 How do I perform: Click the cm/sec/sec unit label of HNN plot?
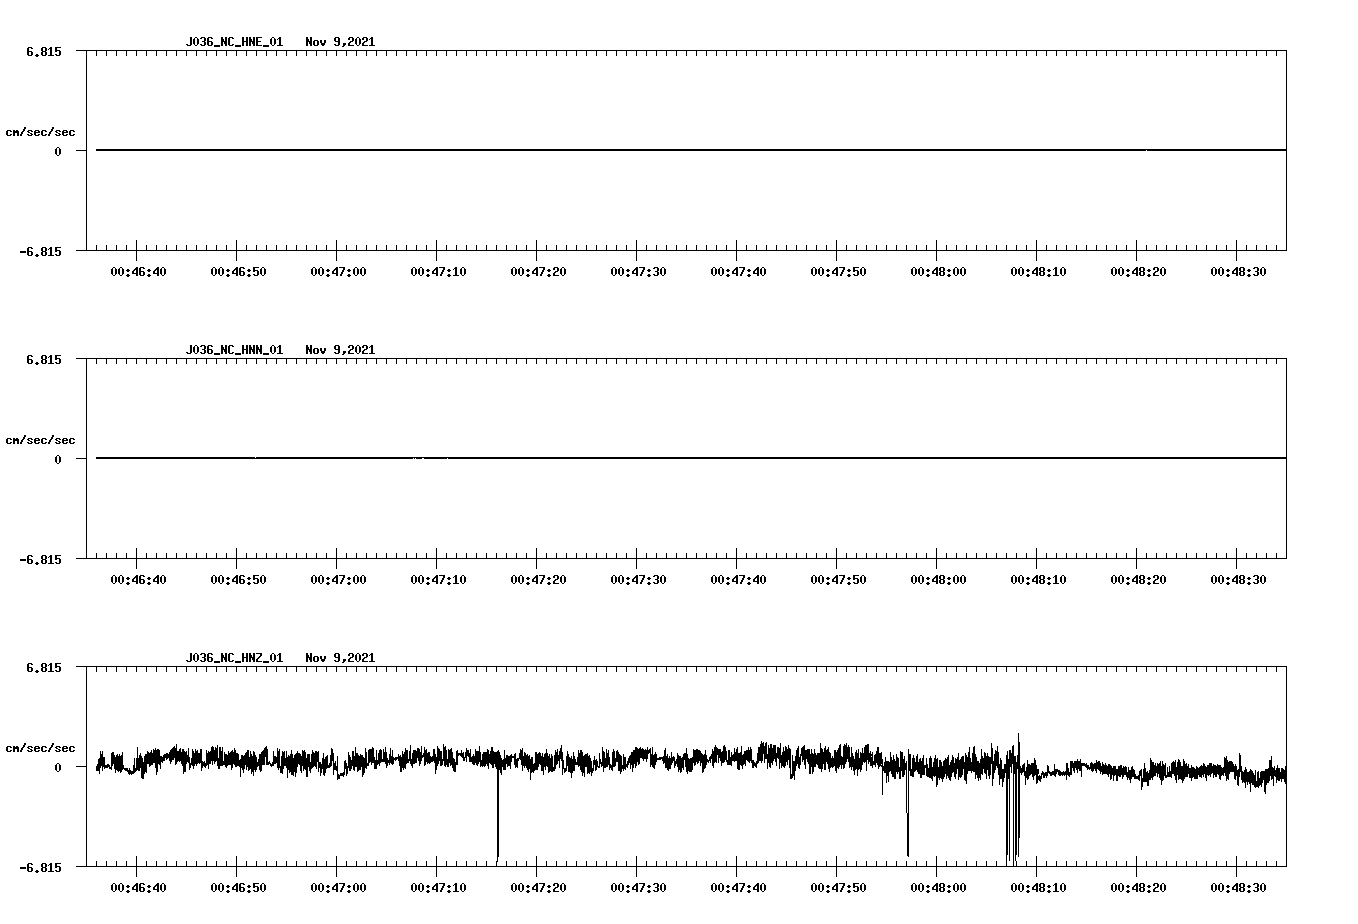coord(40,440)
